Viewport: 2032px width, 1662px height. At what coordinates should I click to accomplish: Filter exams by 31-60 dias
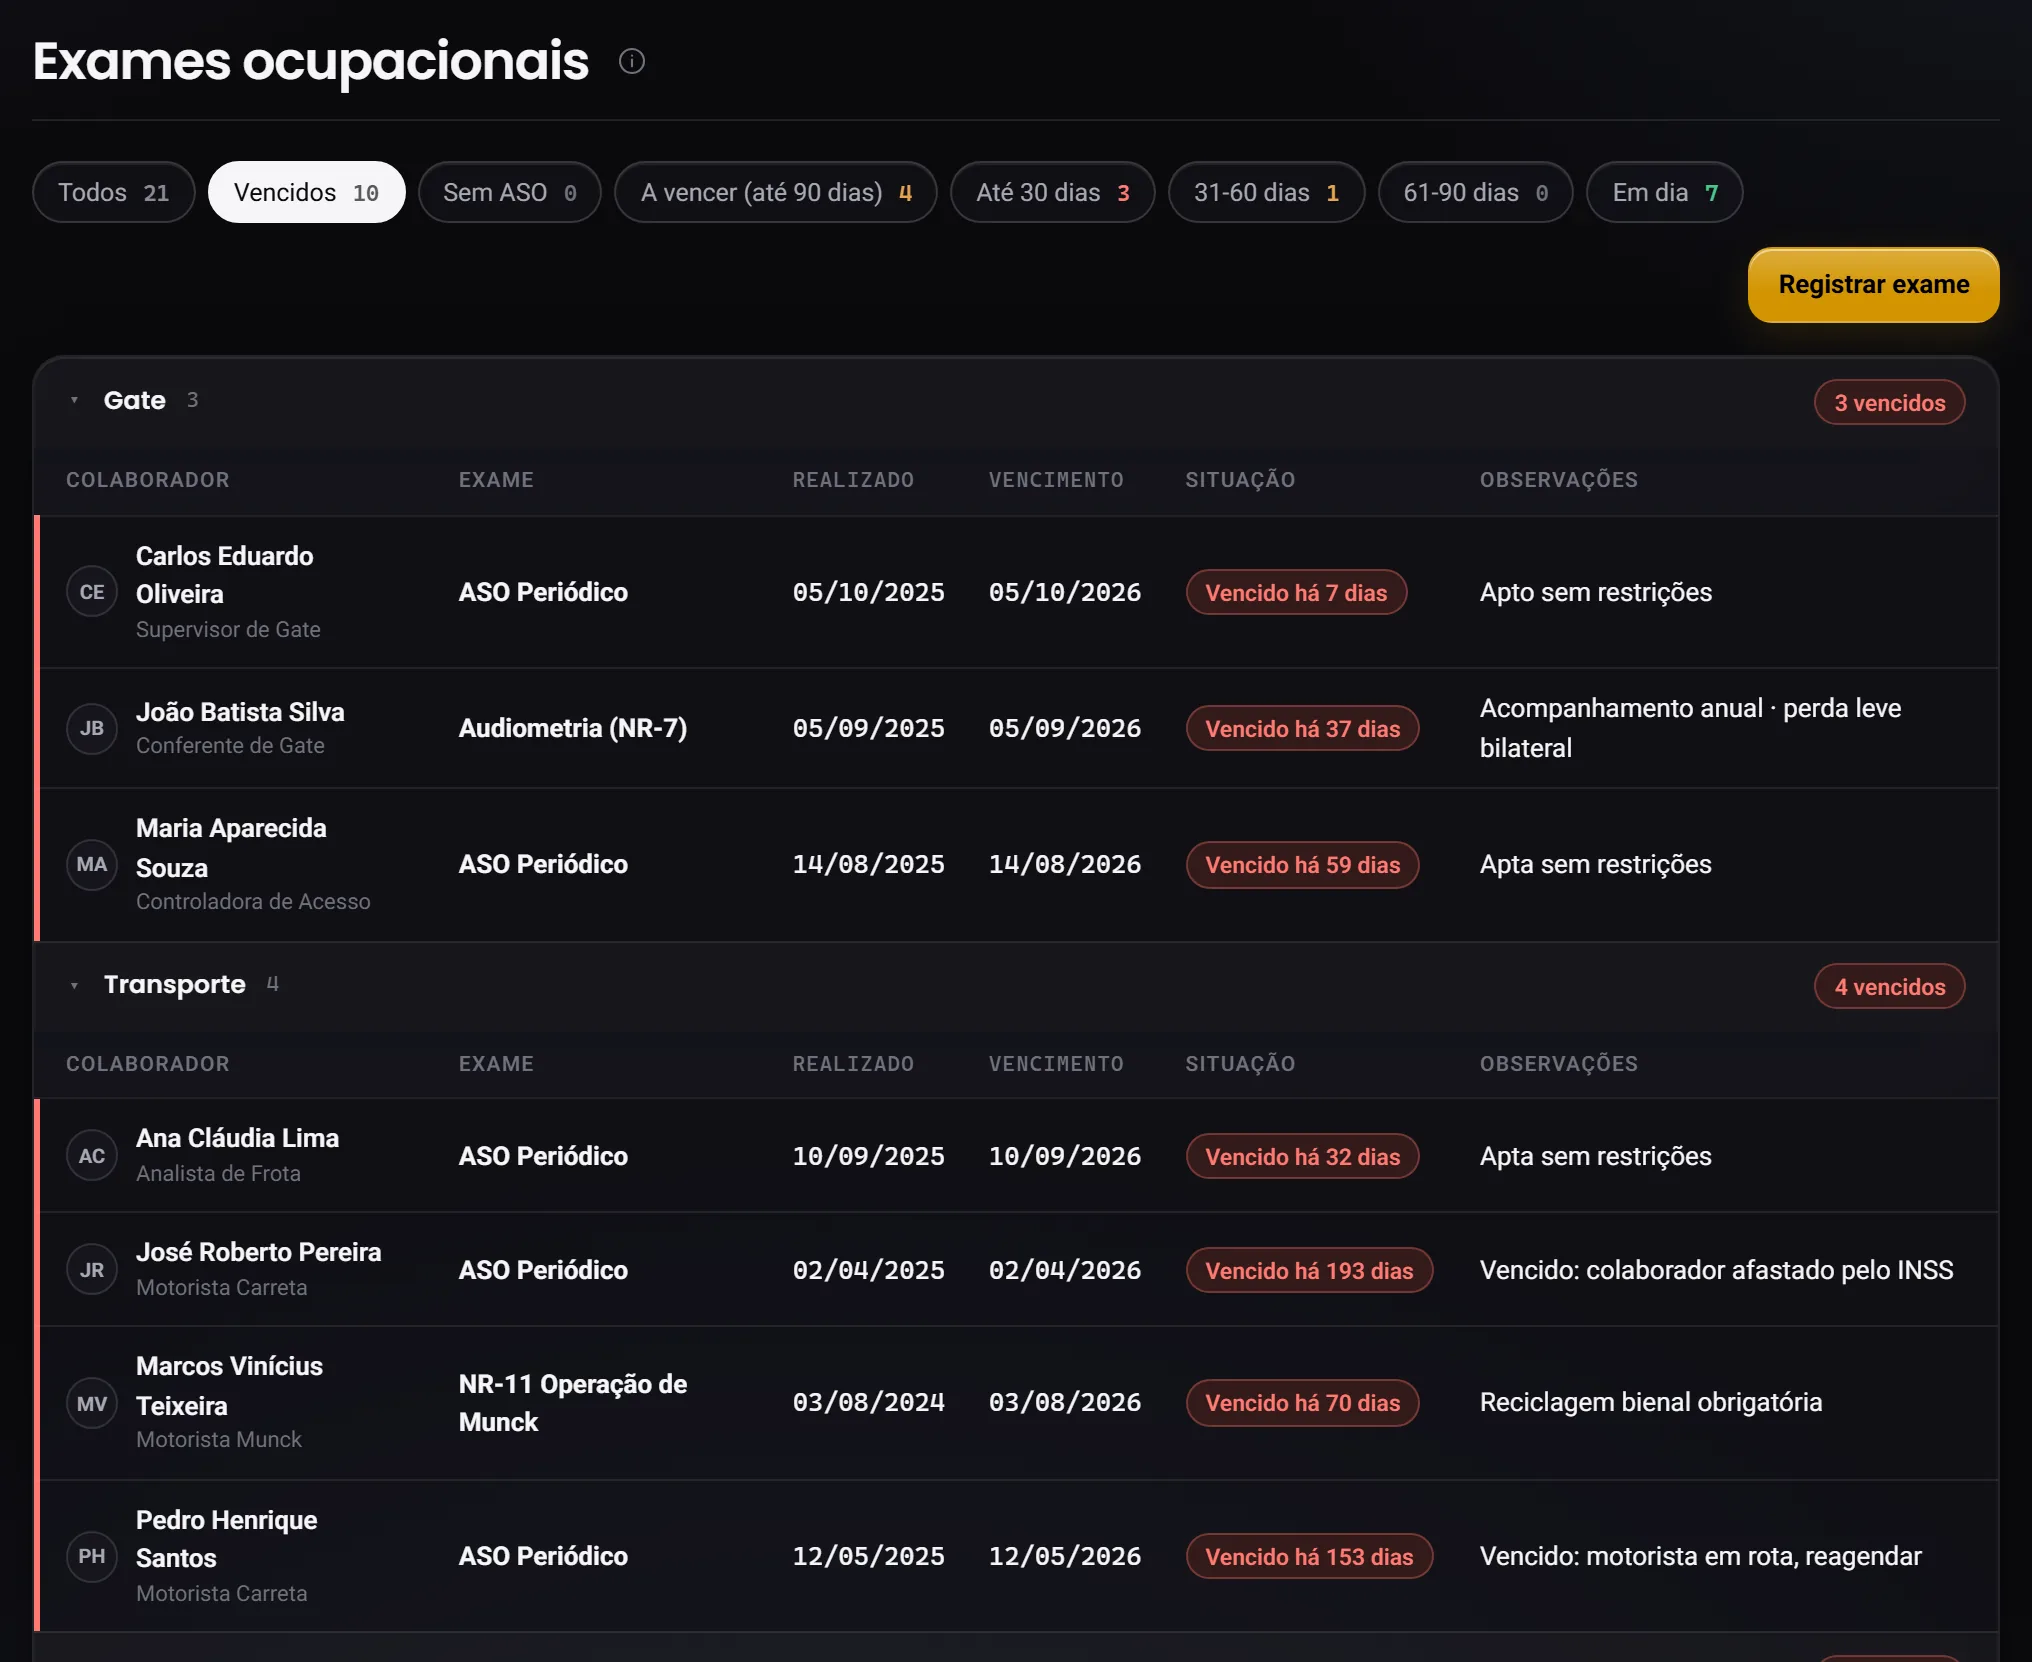pos(1266,192)
